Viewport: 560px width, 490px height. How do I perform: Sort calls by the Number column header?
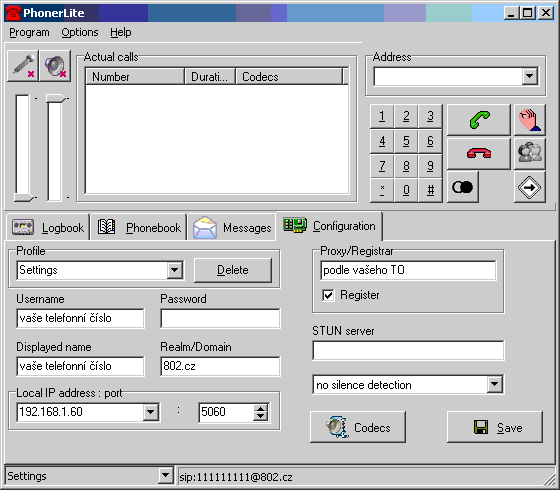click(x=135, y=76)
